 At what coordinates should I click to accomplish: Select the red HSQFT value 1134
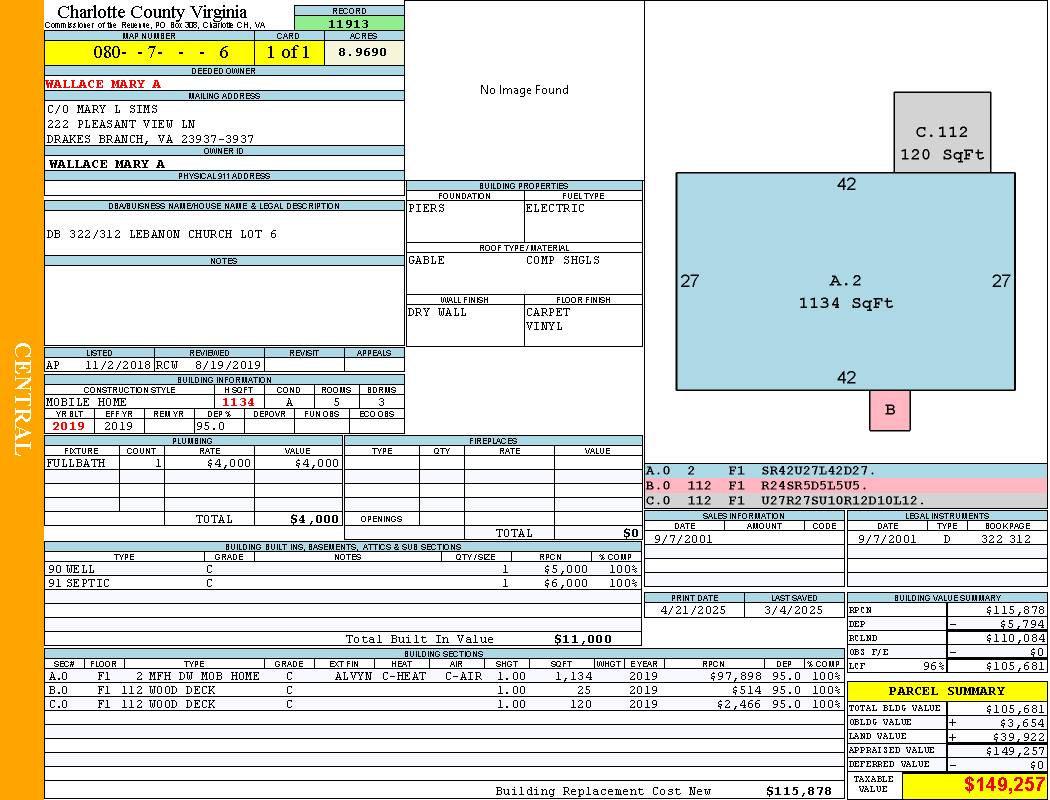pyautogui.click(x=238, y=402)
